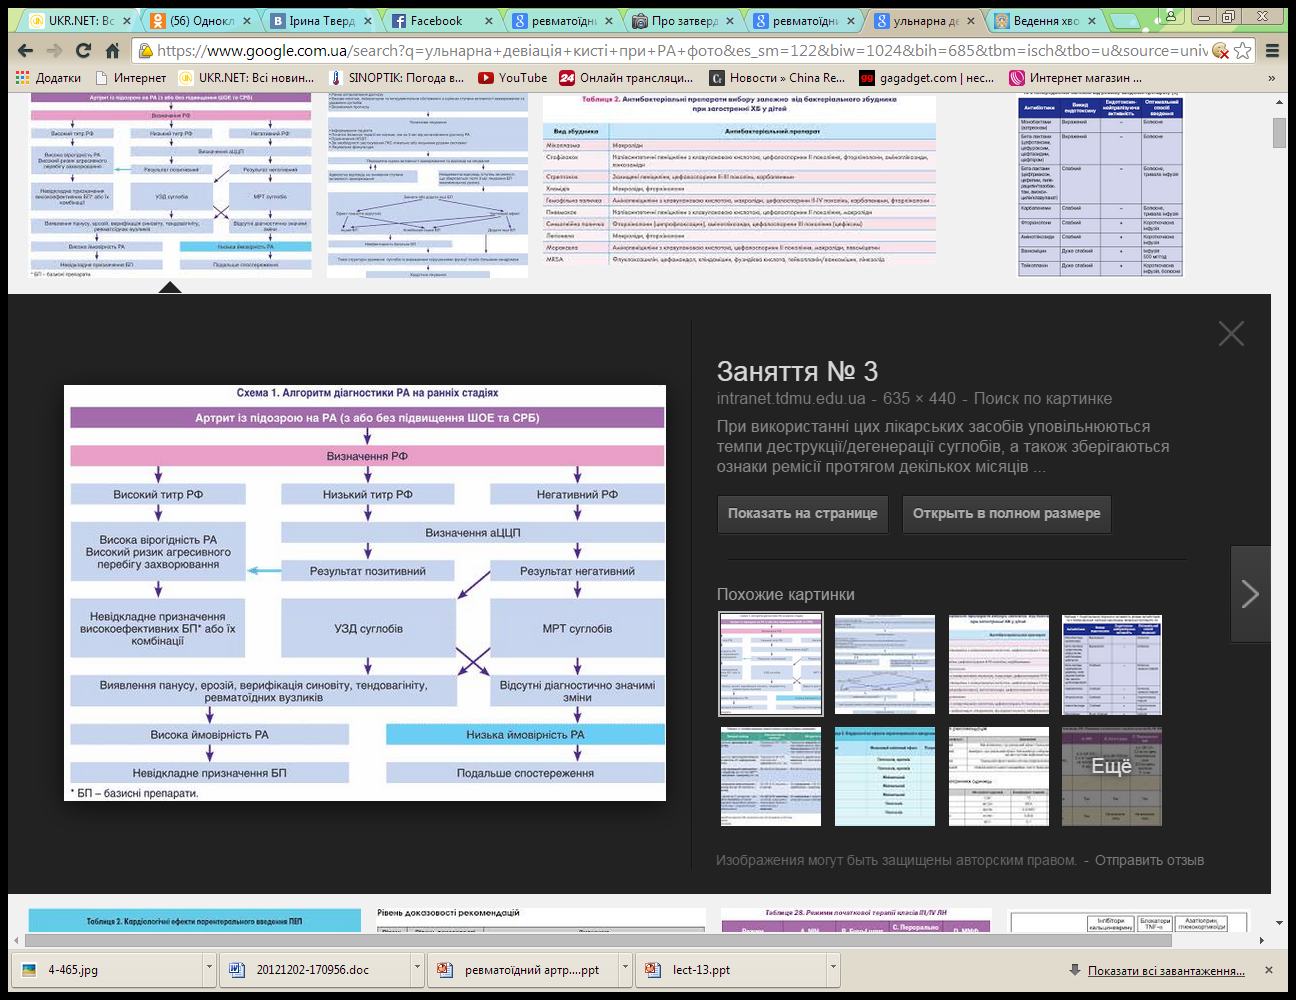Open dropdown for 4-465.jpg download

coord(209,969)
